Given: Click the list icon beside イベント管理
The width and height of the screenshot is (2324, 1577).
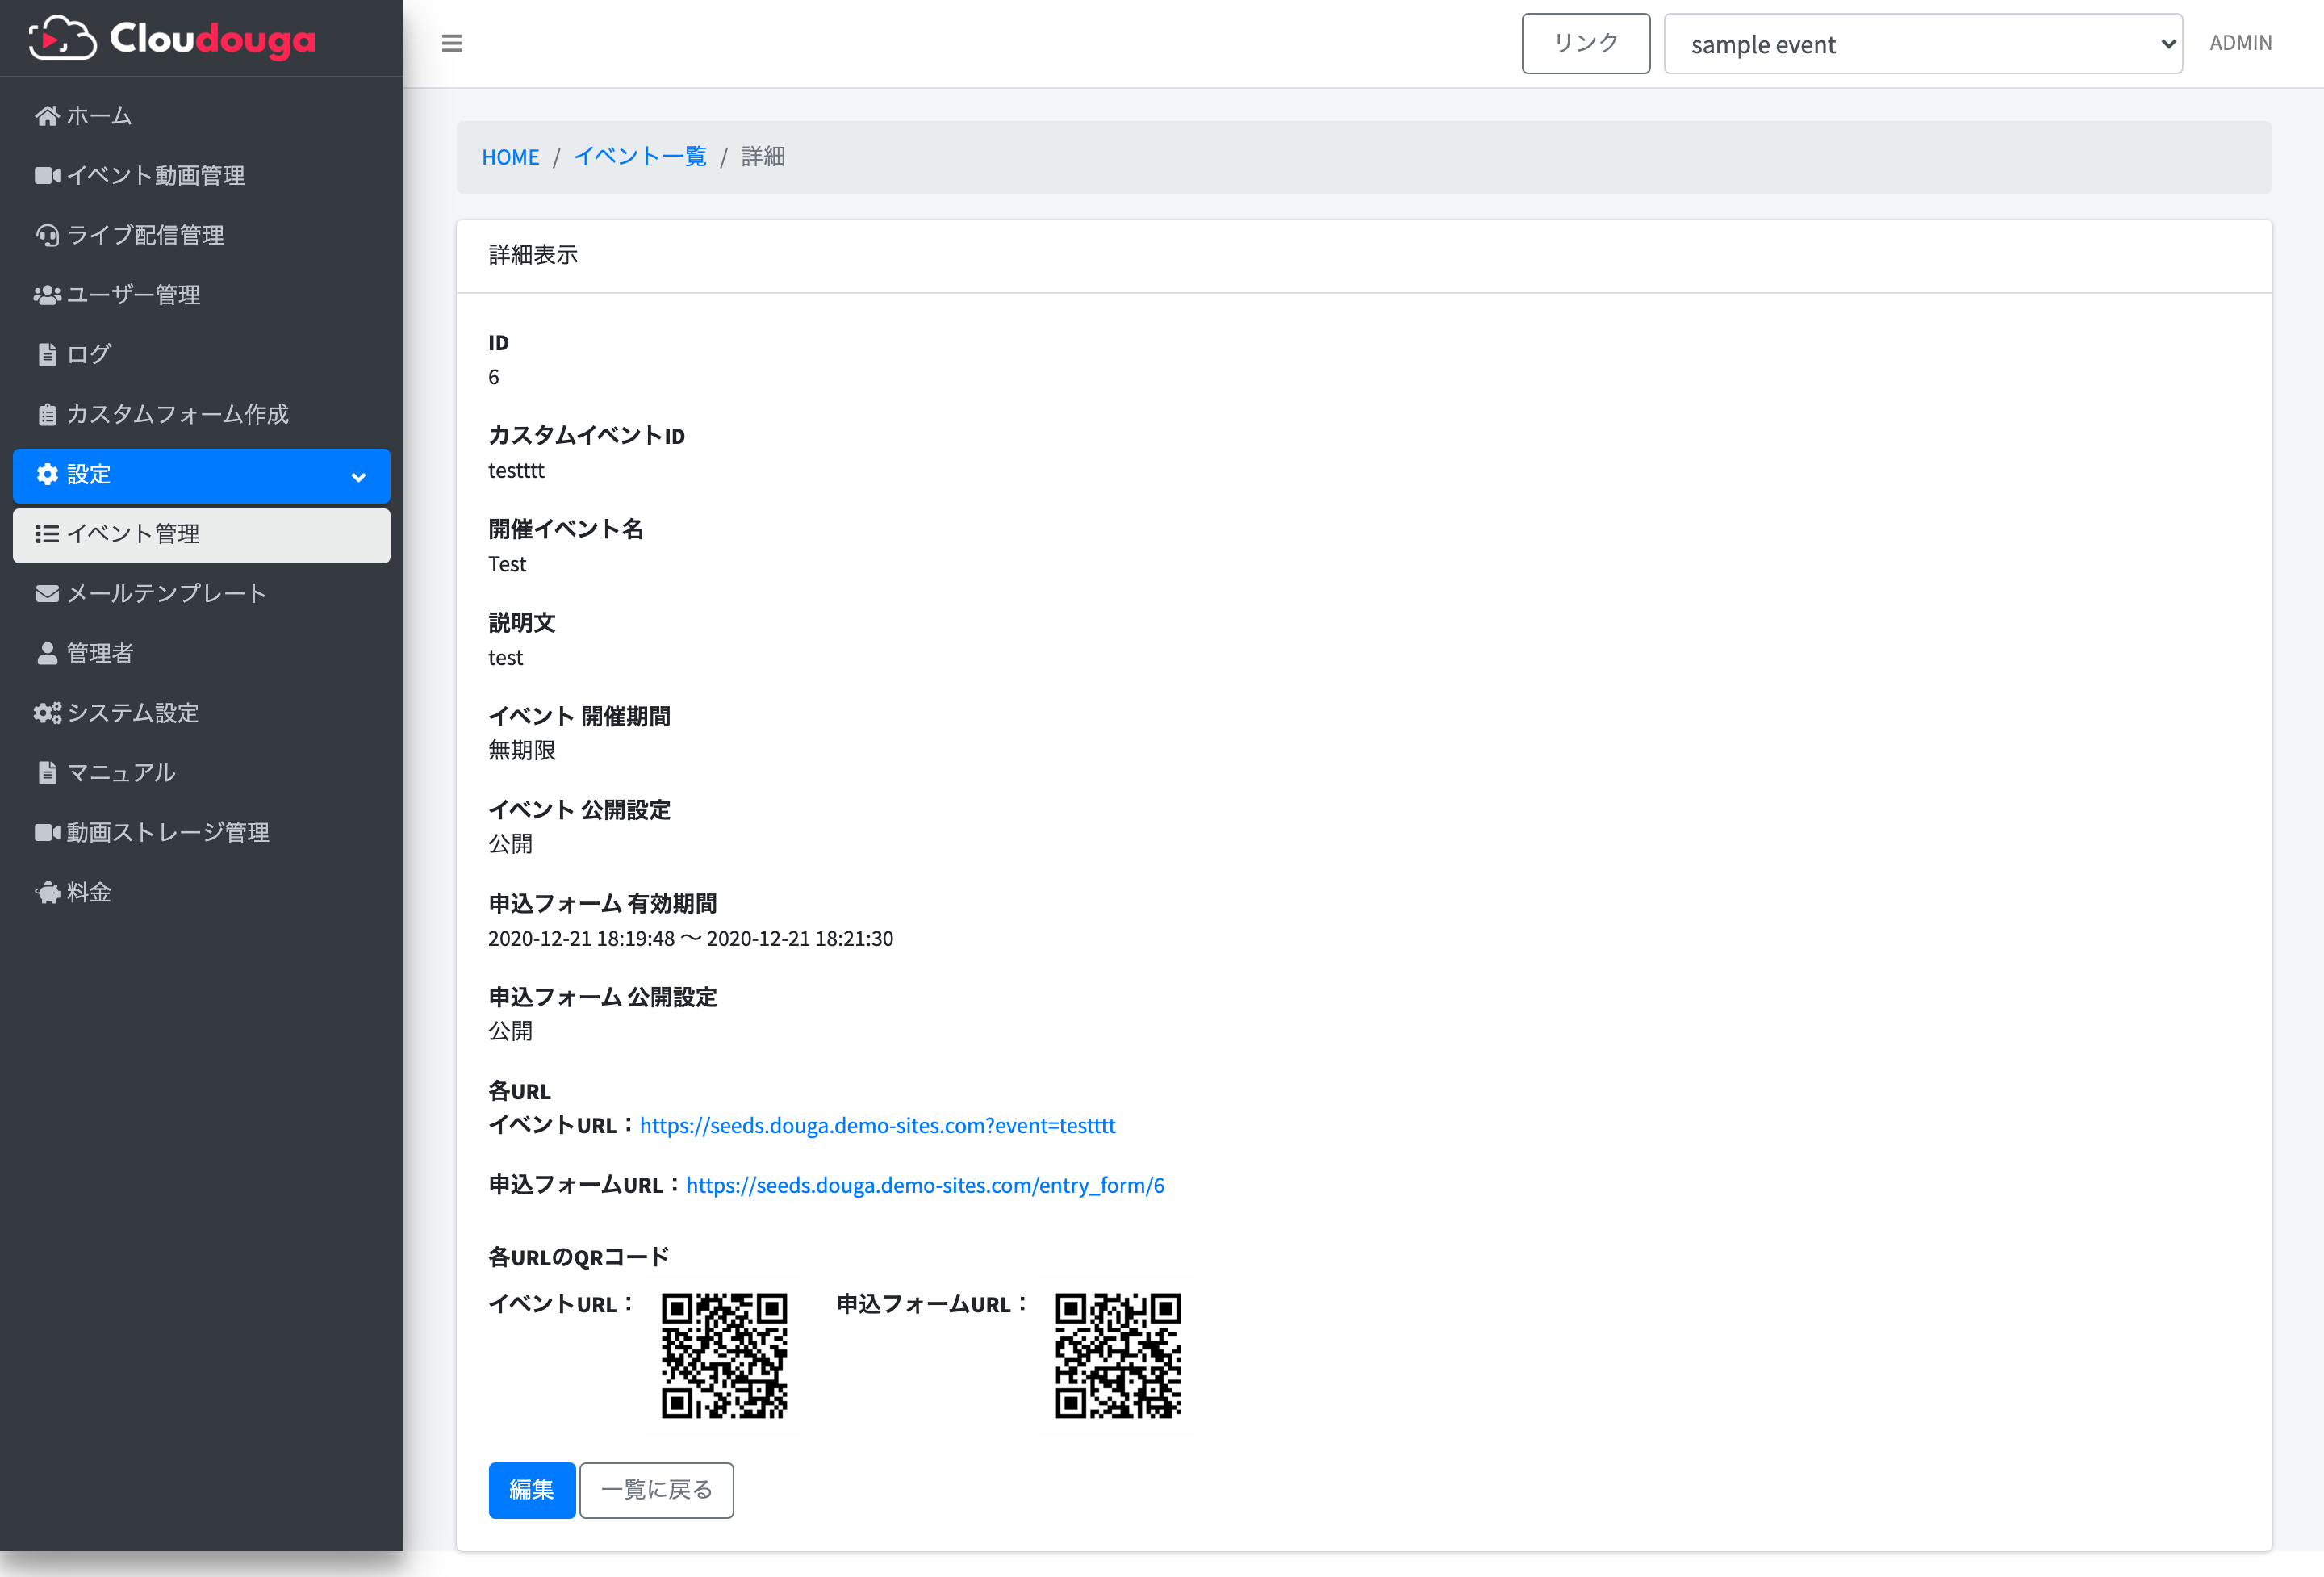Looking at the screenshot, I should 47,534.
